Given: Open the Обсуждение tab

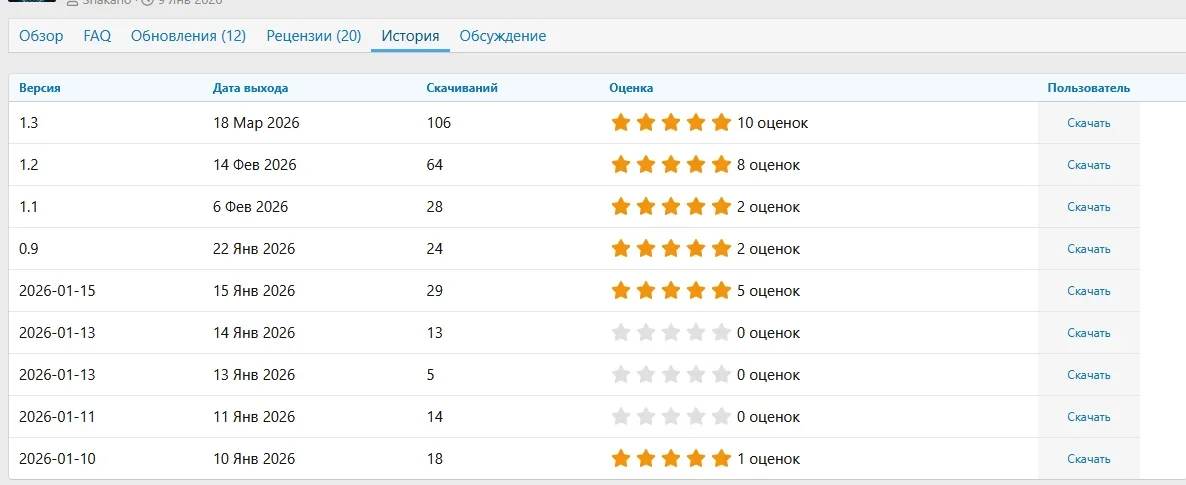Looking at the screenshot, I should pos(503,36).
